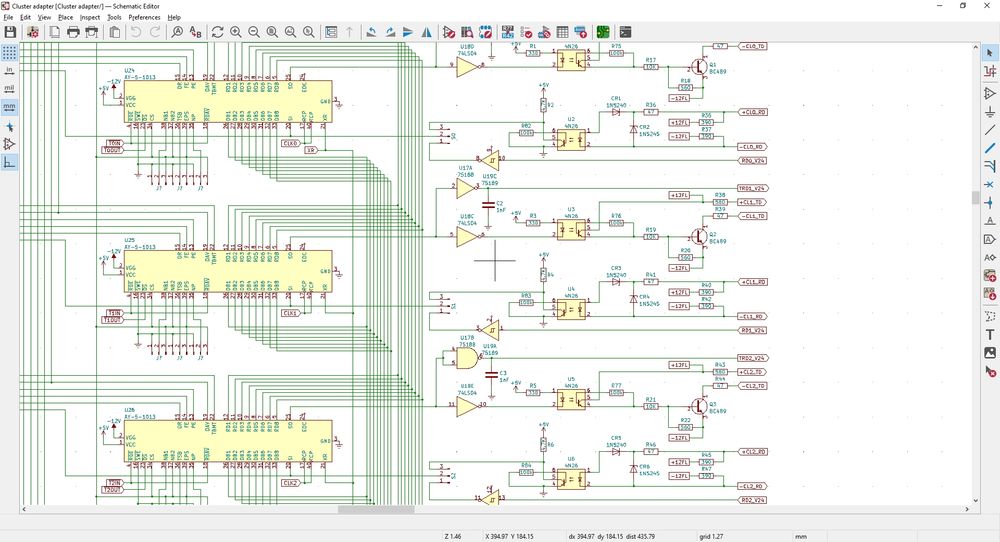Screen dimensions: 1000x542
Task: Select the Add Hierarchical Sheet tool
Action: pos(990,276)
